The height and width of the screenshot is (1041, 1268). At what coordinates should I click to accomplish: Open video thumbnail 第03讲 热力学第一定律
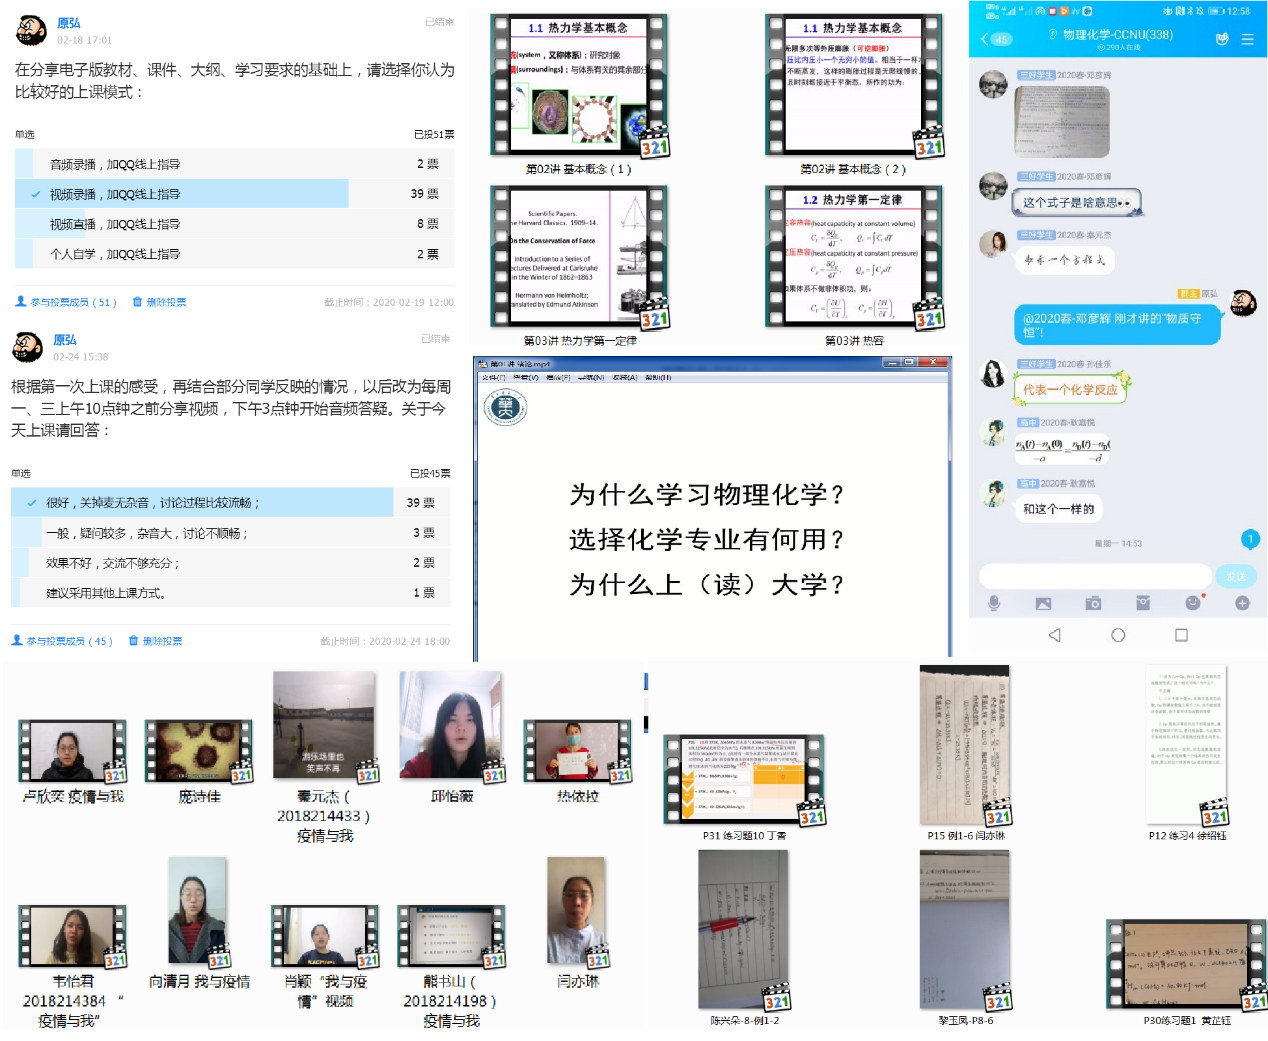[x=580, y=258]
